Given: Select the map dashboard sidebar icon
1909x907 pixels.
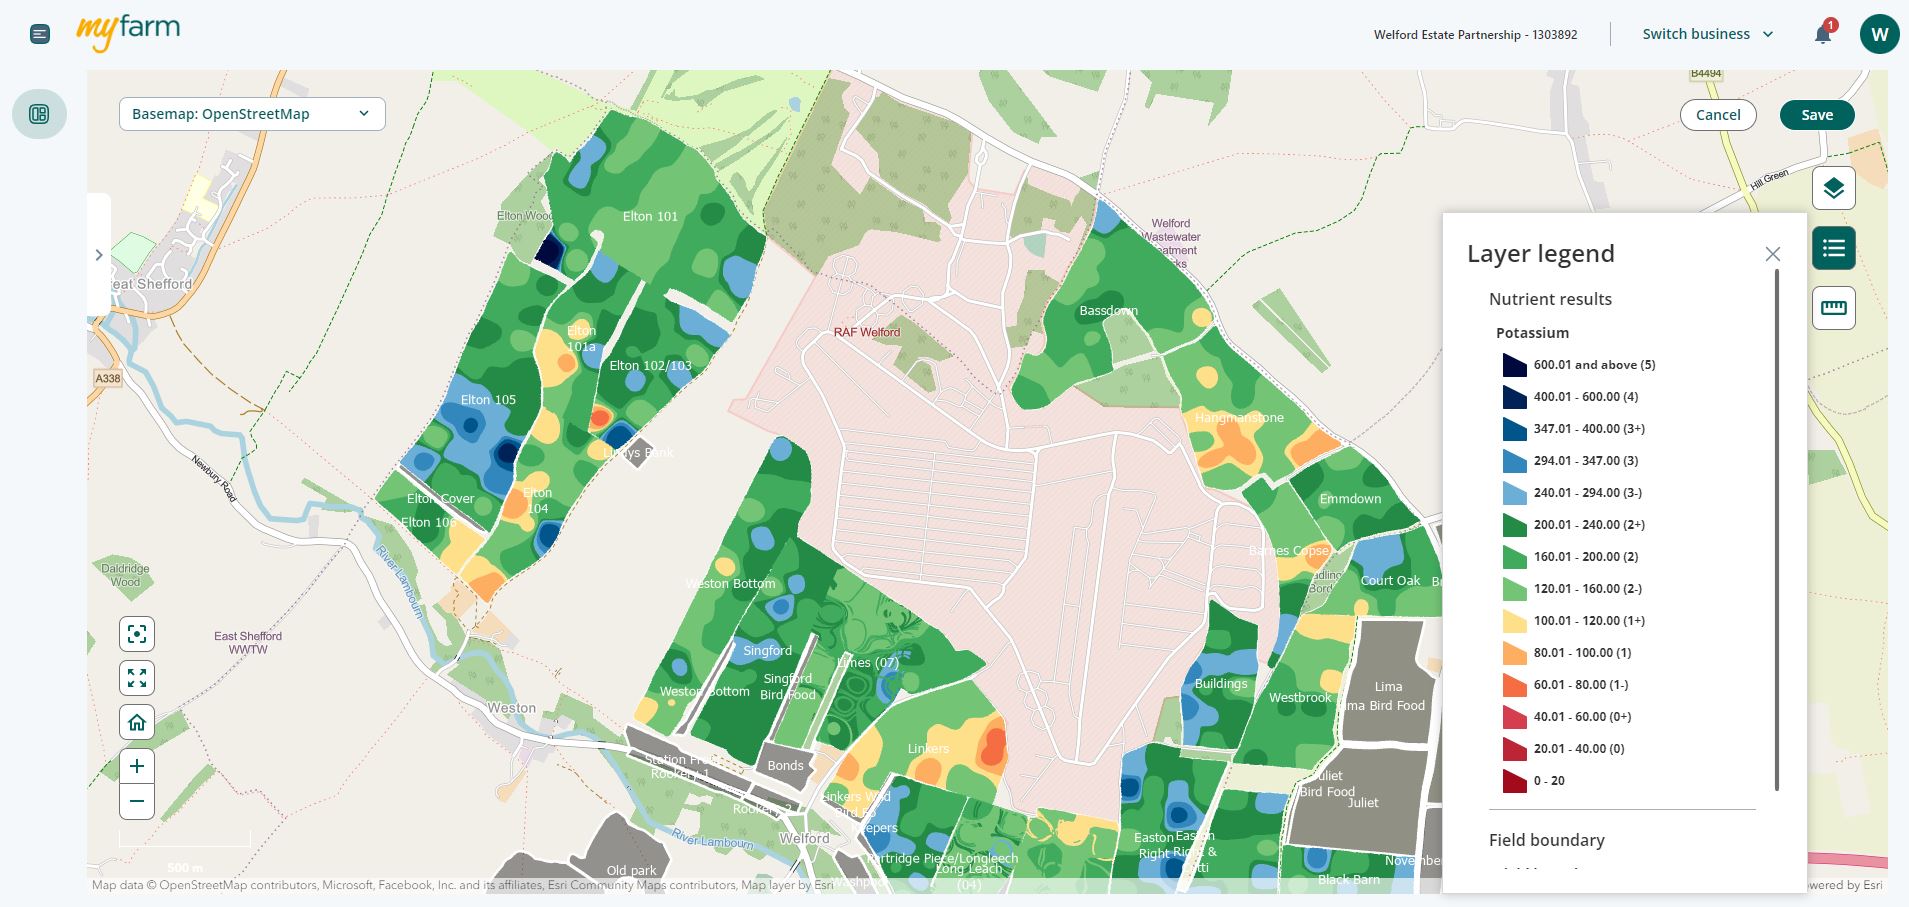Looking at the screenshot, I should pyautogui.click(x=40, y=114).
